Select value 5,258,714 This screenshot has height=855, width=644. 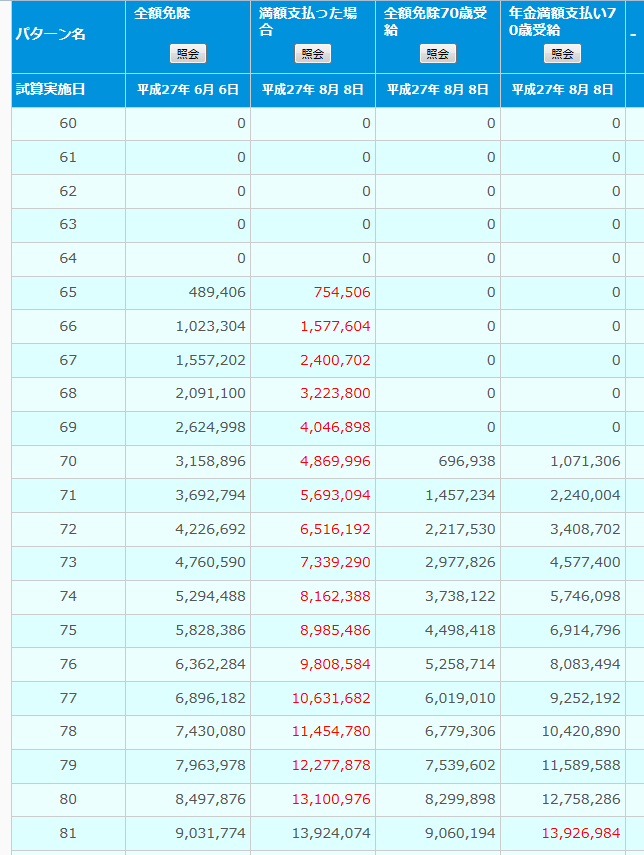460,664
